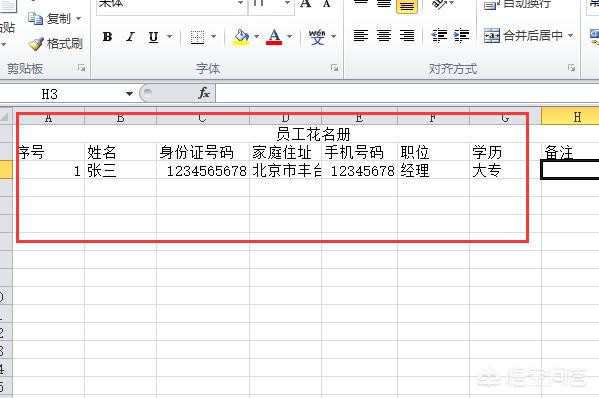
Task: Toggle Underline formatting
Action: pyautogui.click(x=154, y=37)
